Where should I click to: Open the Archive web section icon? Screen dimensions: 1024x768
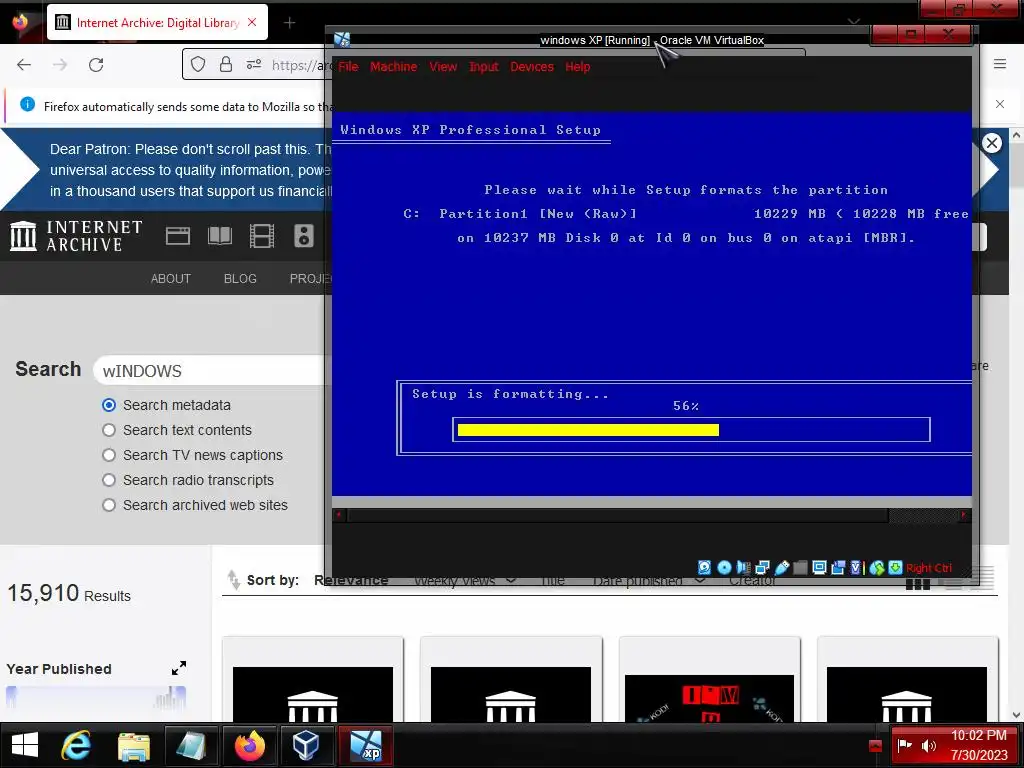pos(178,236)
